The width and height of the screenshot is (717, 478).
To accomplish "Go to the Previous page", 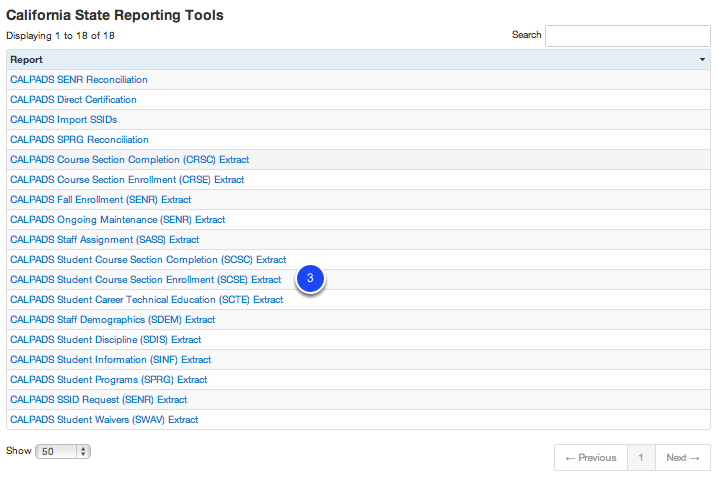I will pyautogui.click(x=591, y=457).
